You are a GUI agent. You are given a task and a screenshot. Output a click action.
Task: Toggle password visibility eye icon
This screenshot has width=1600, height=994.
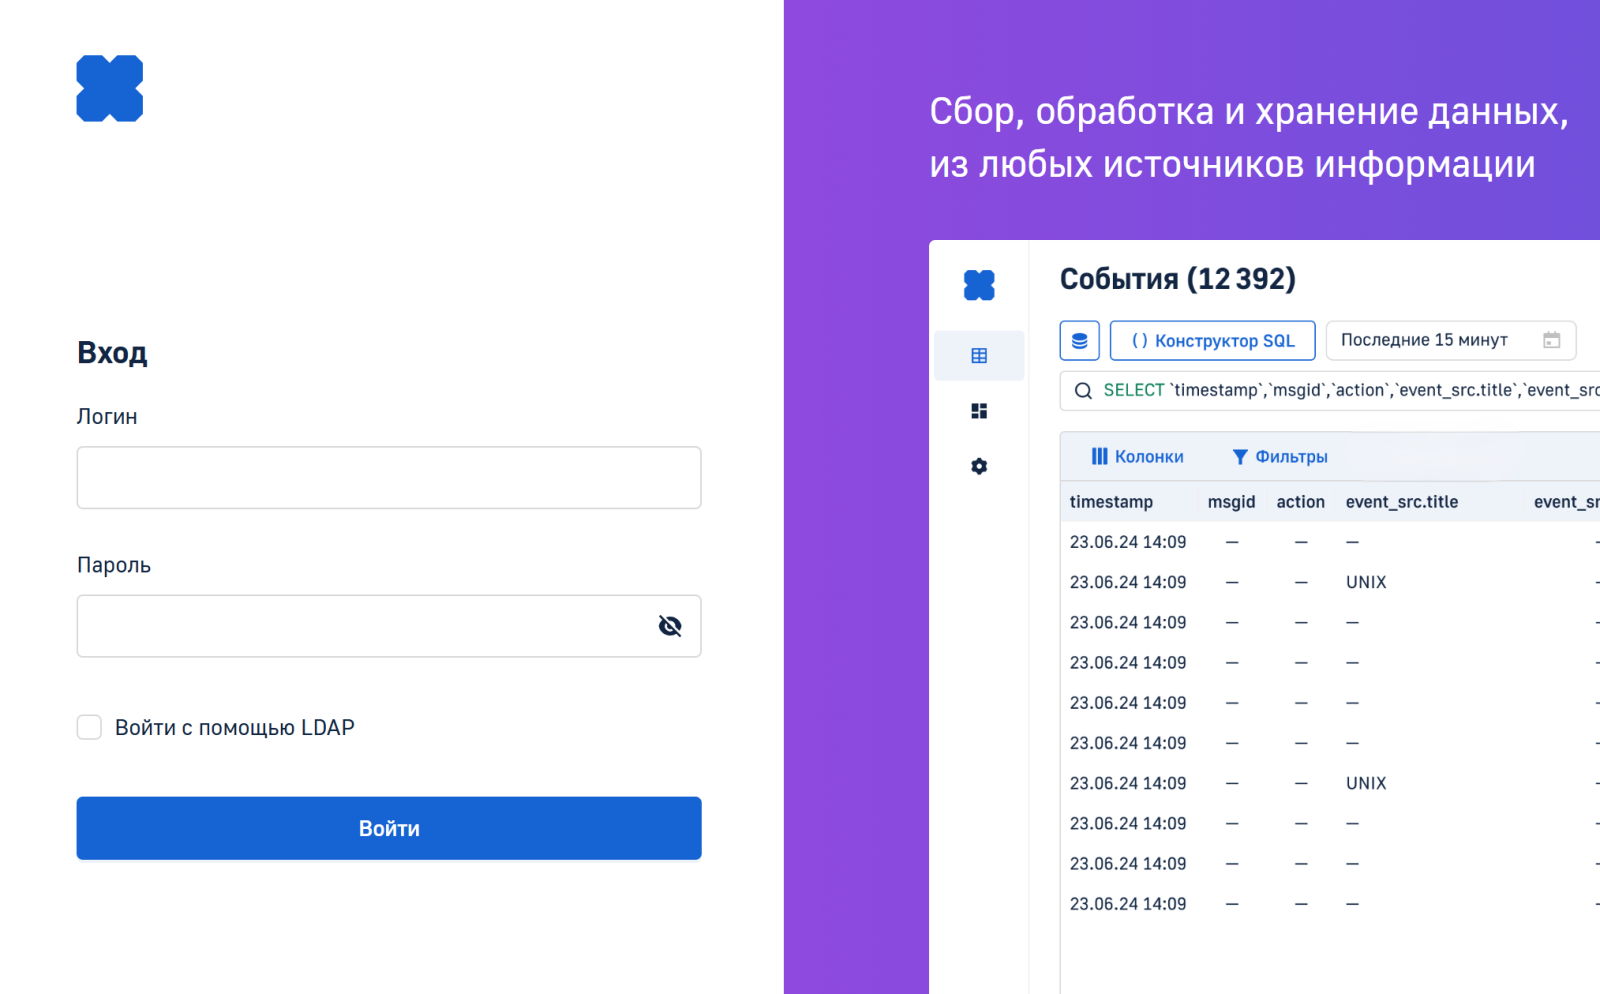[670, 626]
